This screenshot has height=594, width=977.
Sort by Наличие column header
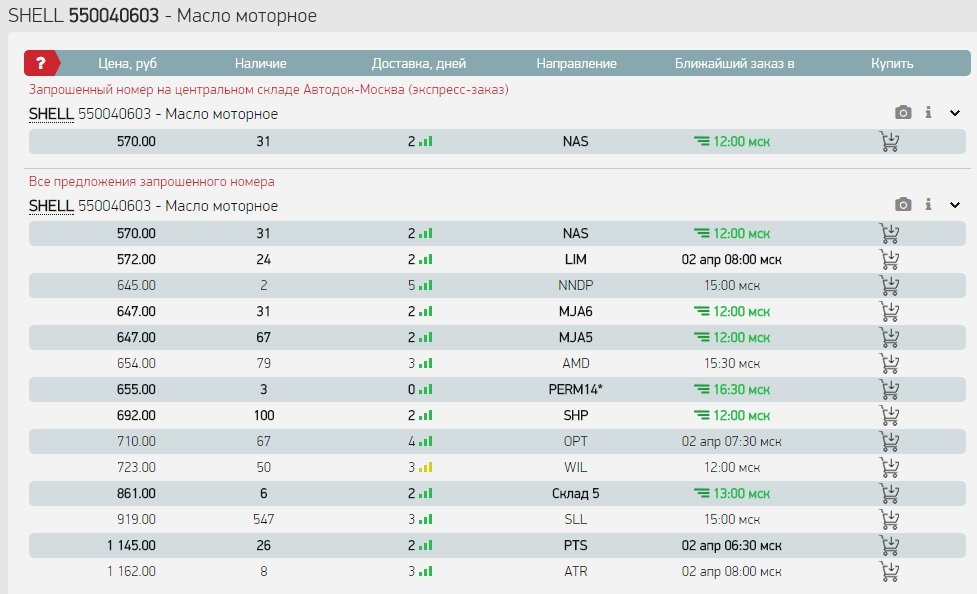(260, 63)
